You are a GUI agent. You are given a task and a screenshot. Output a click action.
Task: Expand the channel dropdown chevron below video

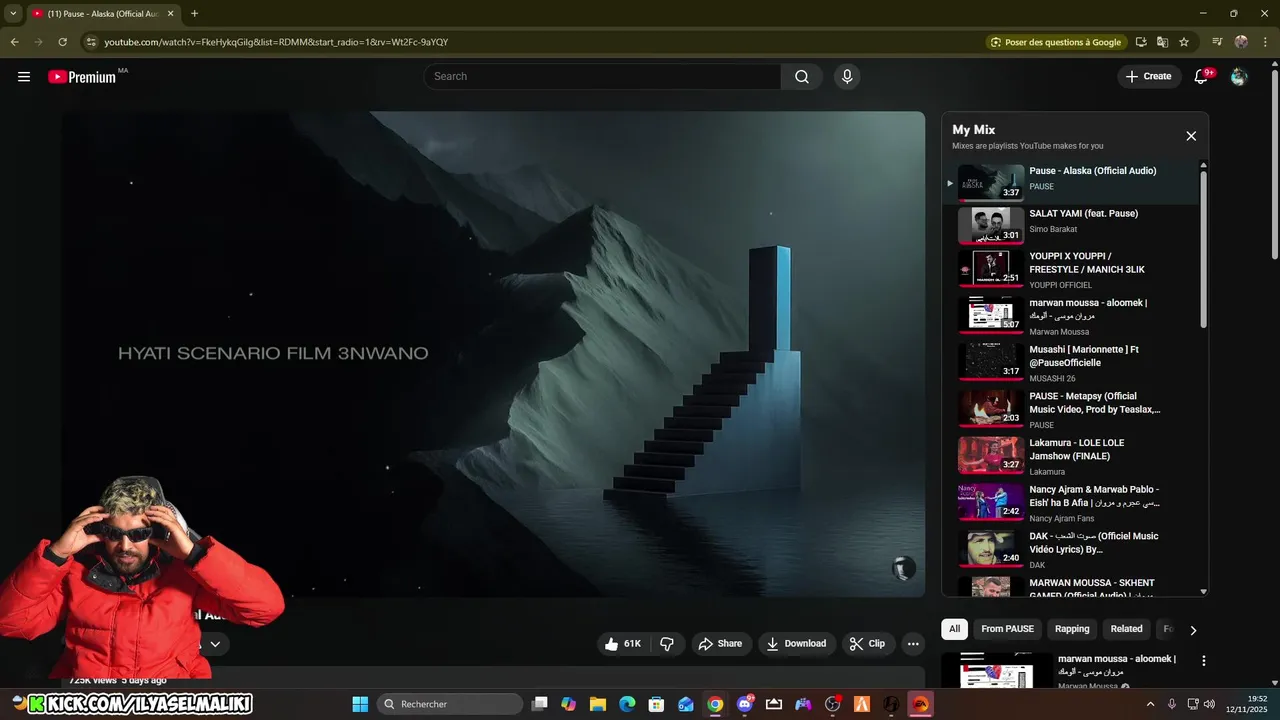(215, 644)
